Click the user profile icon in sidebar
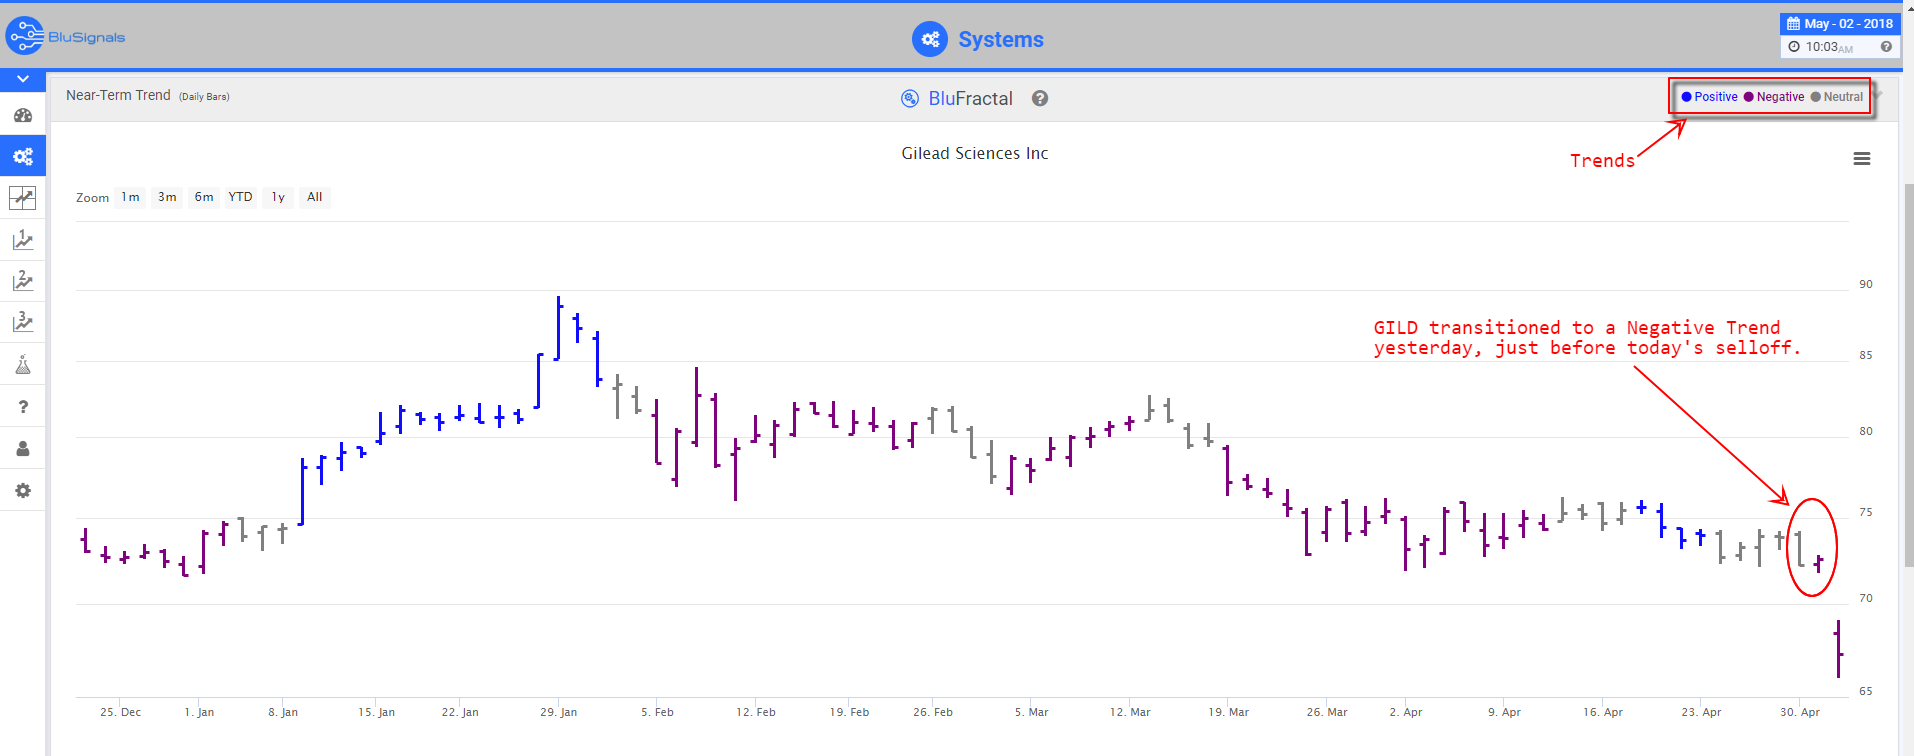Image resolution: width=1915 pixels, height=756 pixels. 23,449
